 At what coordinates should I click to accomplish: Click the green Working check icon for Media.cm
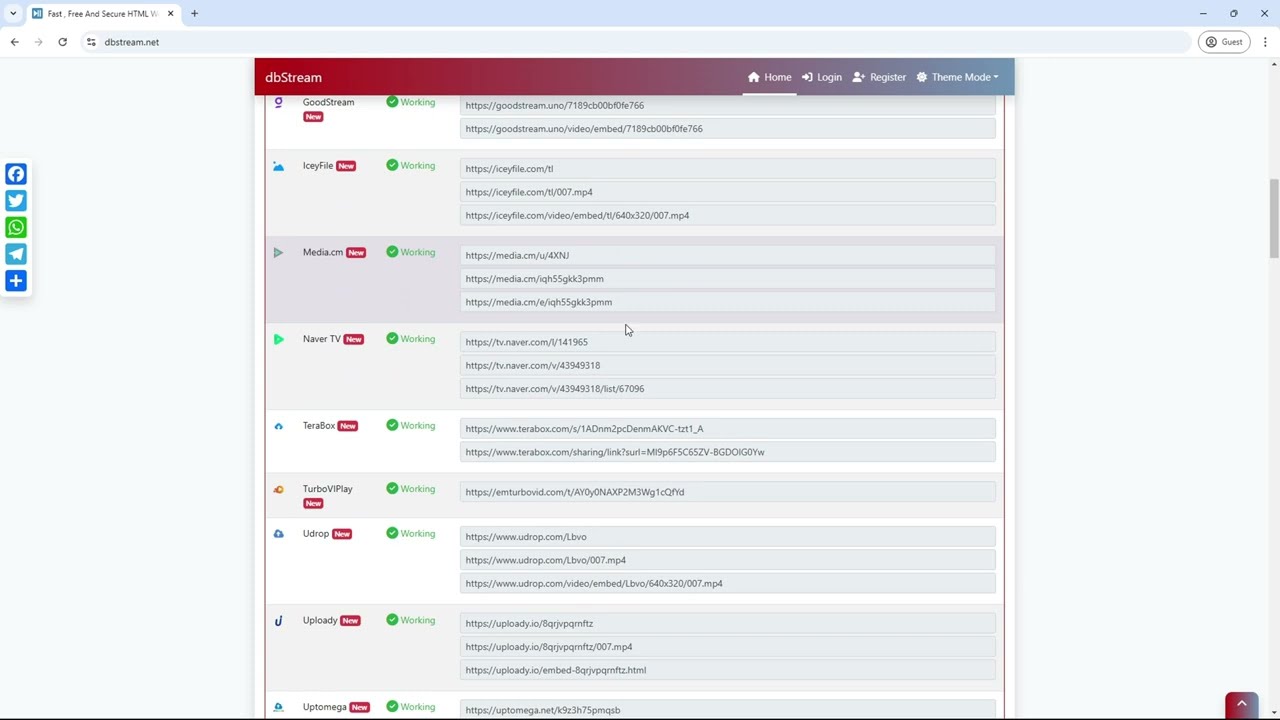coord(392,252)
